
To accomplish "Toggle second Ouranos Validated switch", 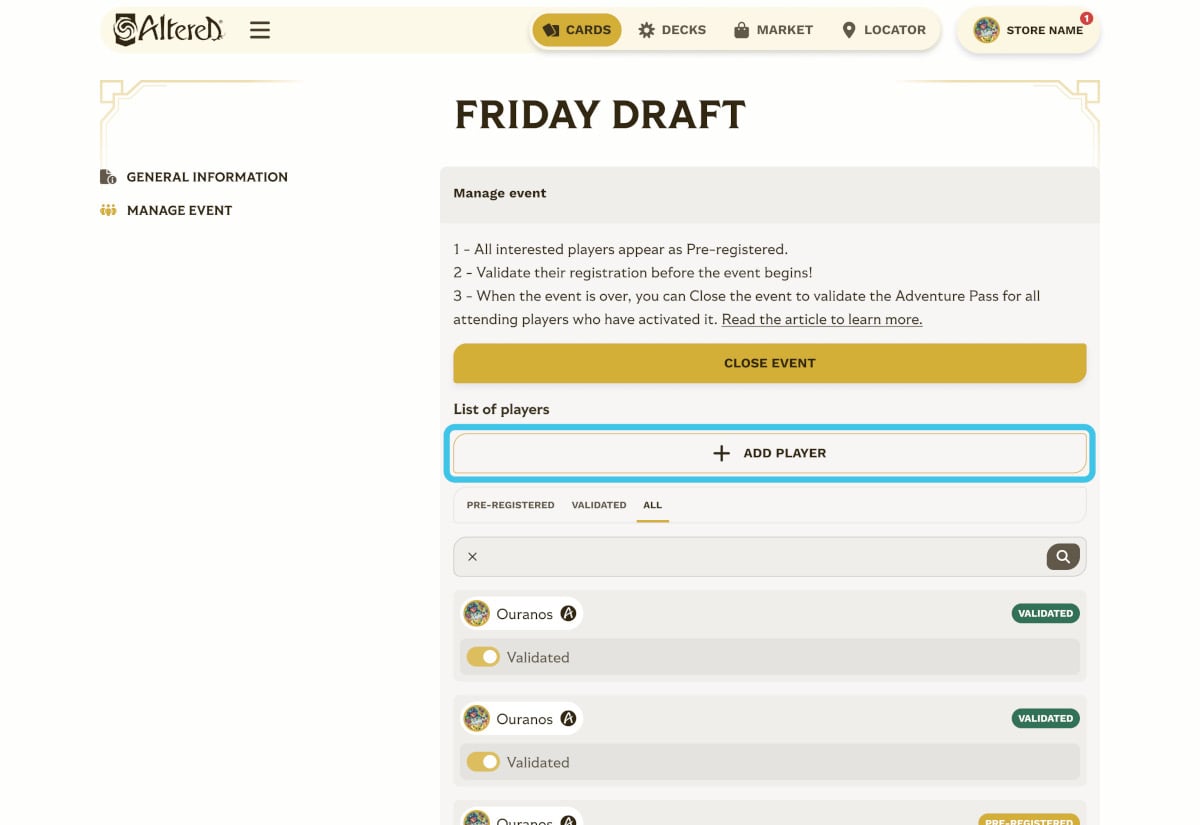I will [x=483, y=762].
